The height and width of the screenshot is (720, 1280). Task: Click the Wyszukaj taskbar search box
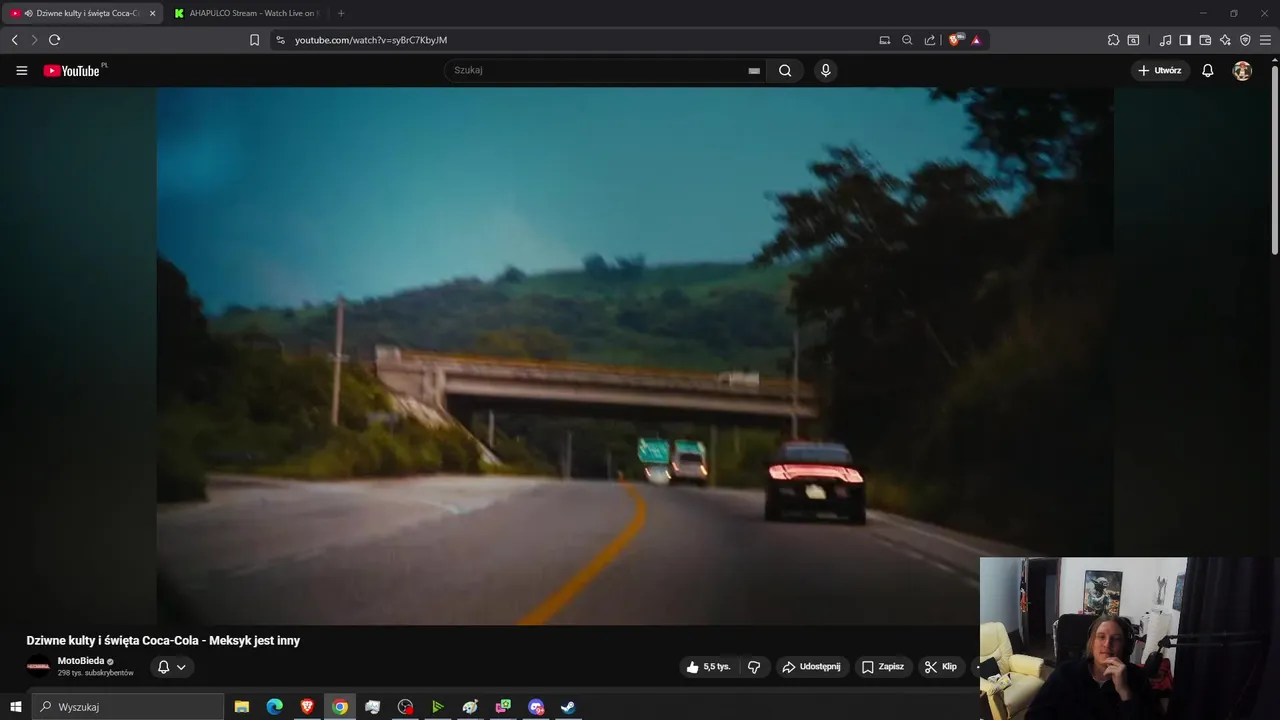tap(128, 707)
